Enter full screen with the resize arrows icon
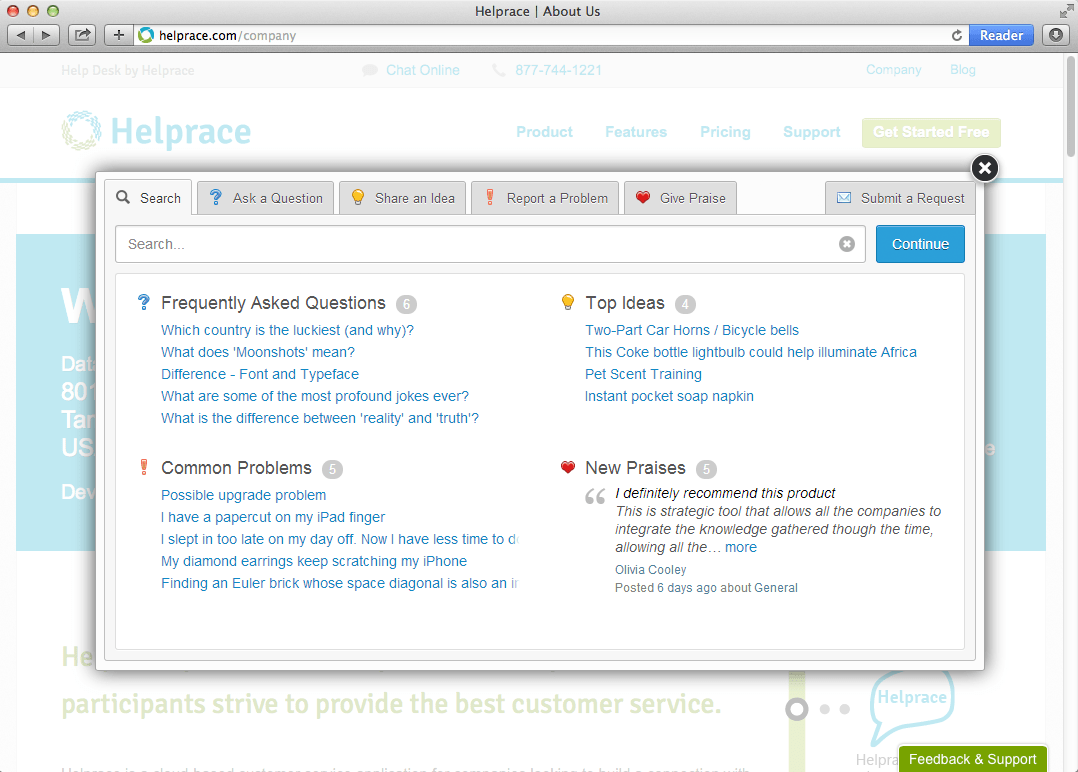The width and height of the screenshot is (1078, 772). [x=1065, y=11]
